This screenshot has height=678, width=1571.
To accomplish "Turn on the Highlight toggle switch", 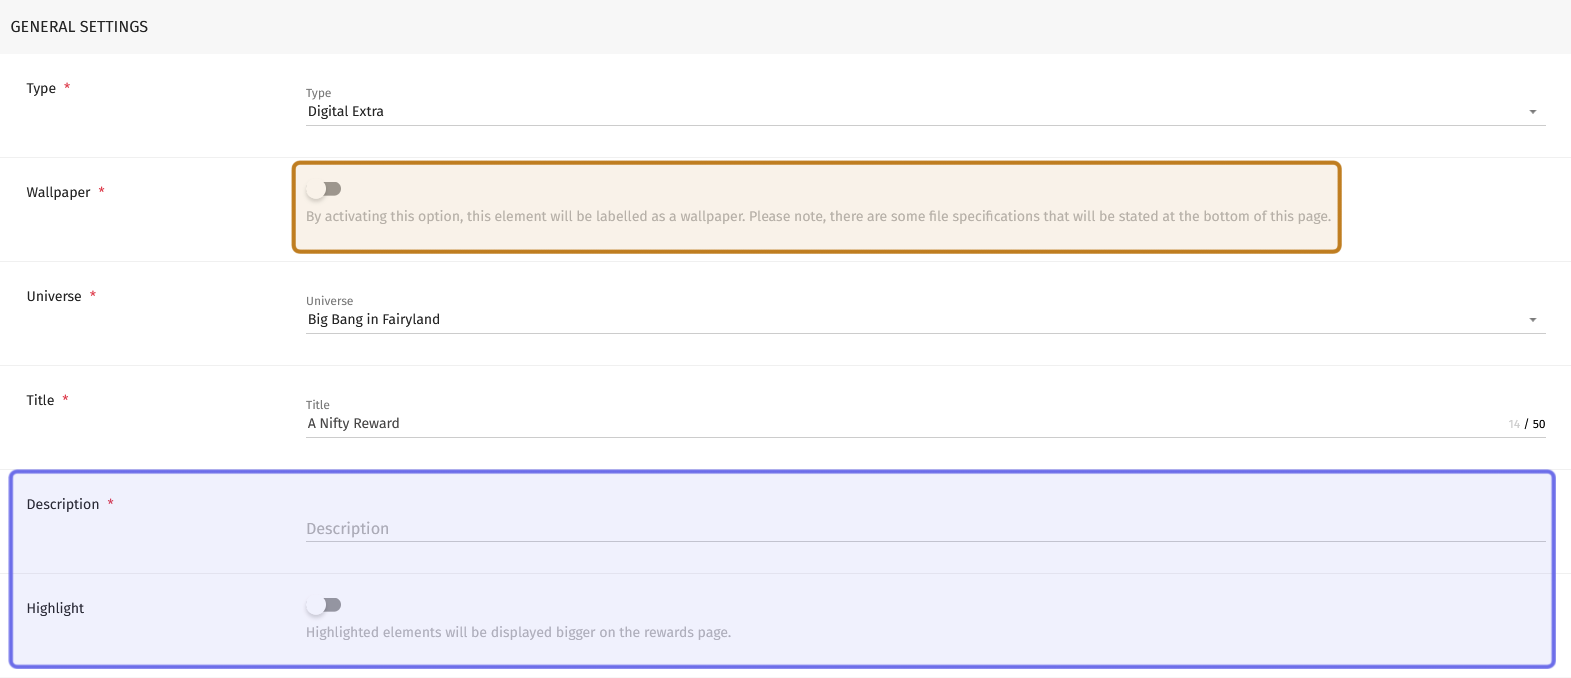I will (324, 605).
